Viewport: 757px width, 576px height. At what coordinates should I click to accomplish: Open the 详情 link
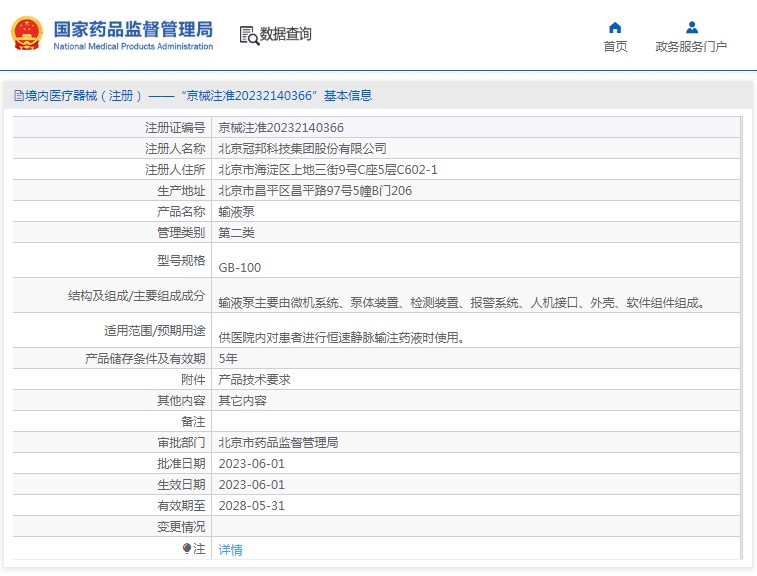[x=230, y=549]
